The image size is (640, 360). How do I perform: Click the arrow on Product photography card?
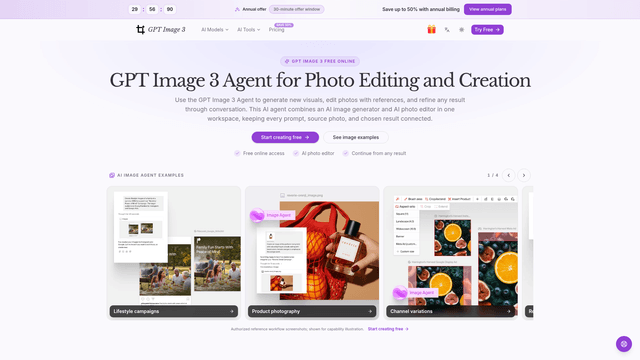(x=370, y=311)
